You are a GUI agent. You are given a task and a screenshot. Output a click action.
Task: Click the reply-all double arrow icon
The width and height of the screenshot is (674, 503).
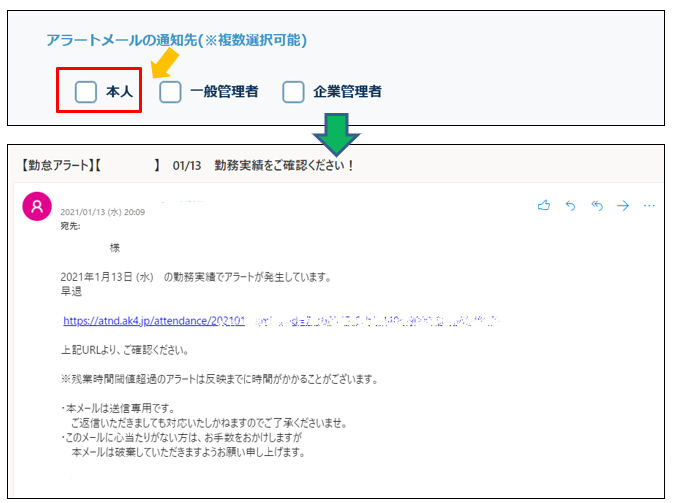[x=597, y=206]
